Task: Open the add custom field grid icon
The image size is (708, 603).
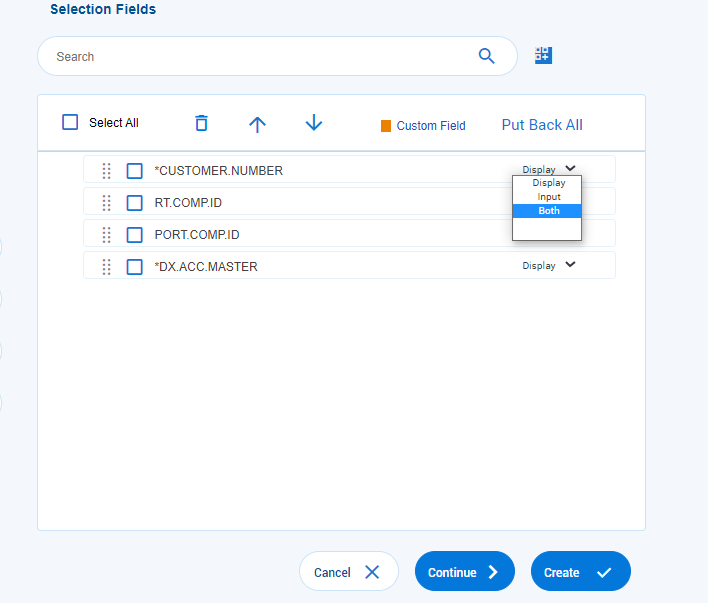Action: pos(543,55)
